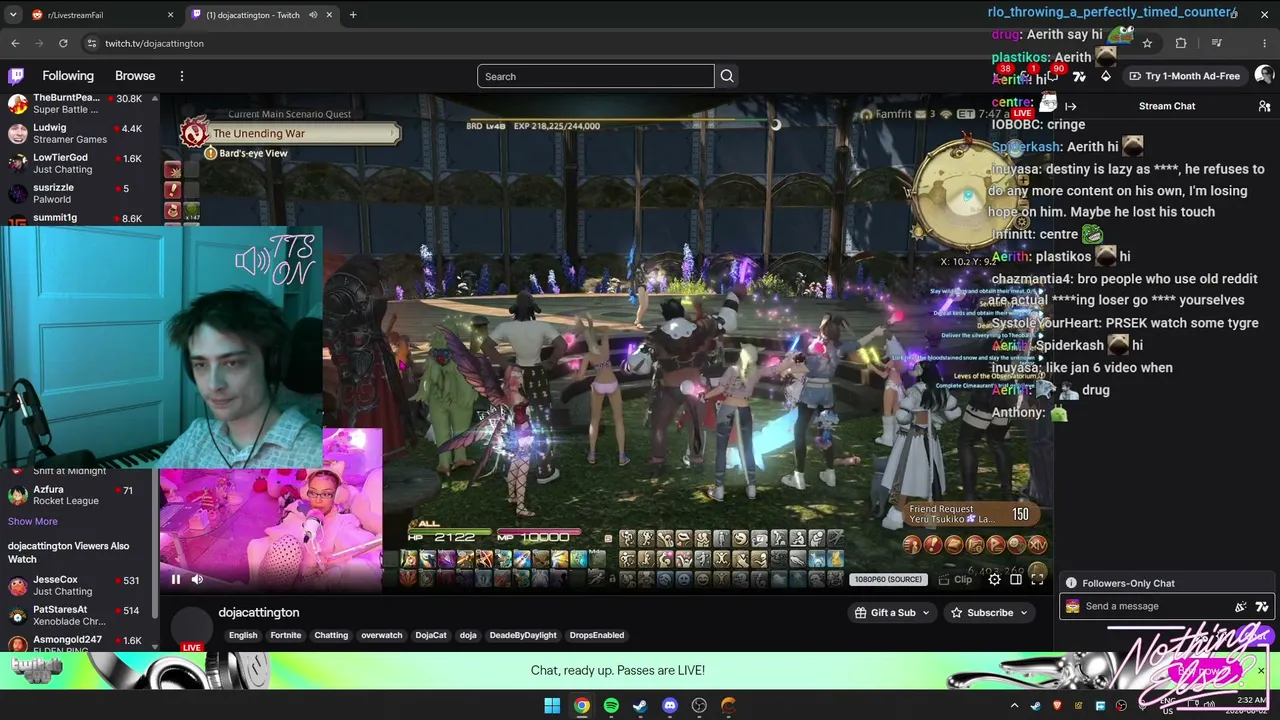This screenshot has width=1280, height=720.
Task: Click the DojaCat tag
Action: (431, 635)
